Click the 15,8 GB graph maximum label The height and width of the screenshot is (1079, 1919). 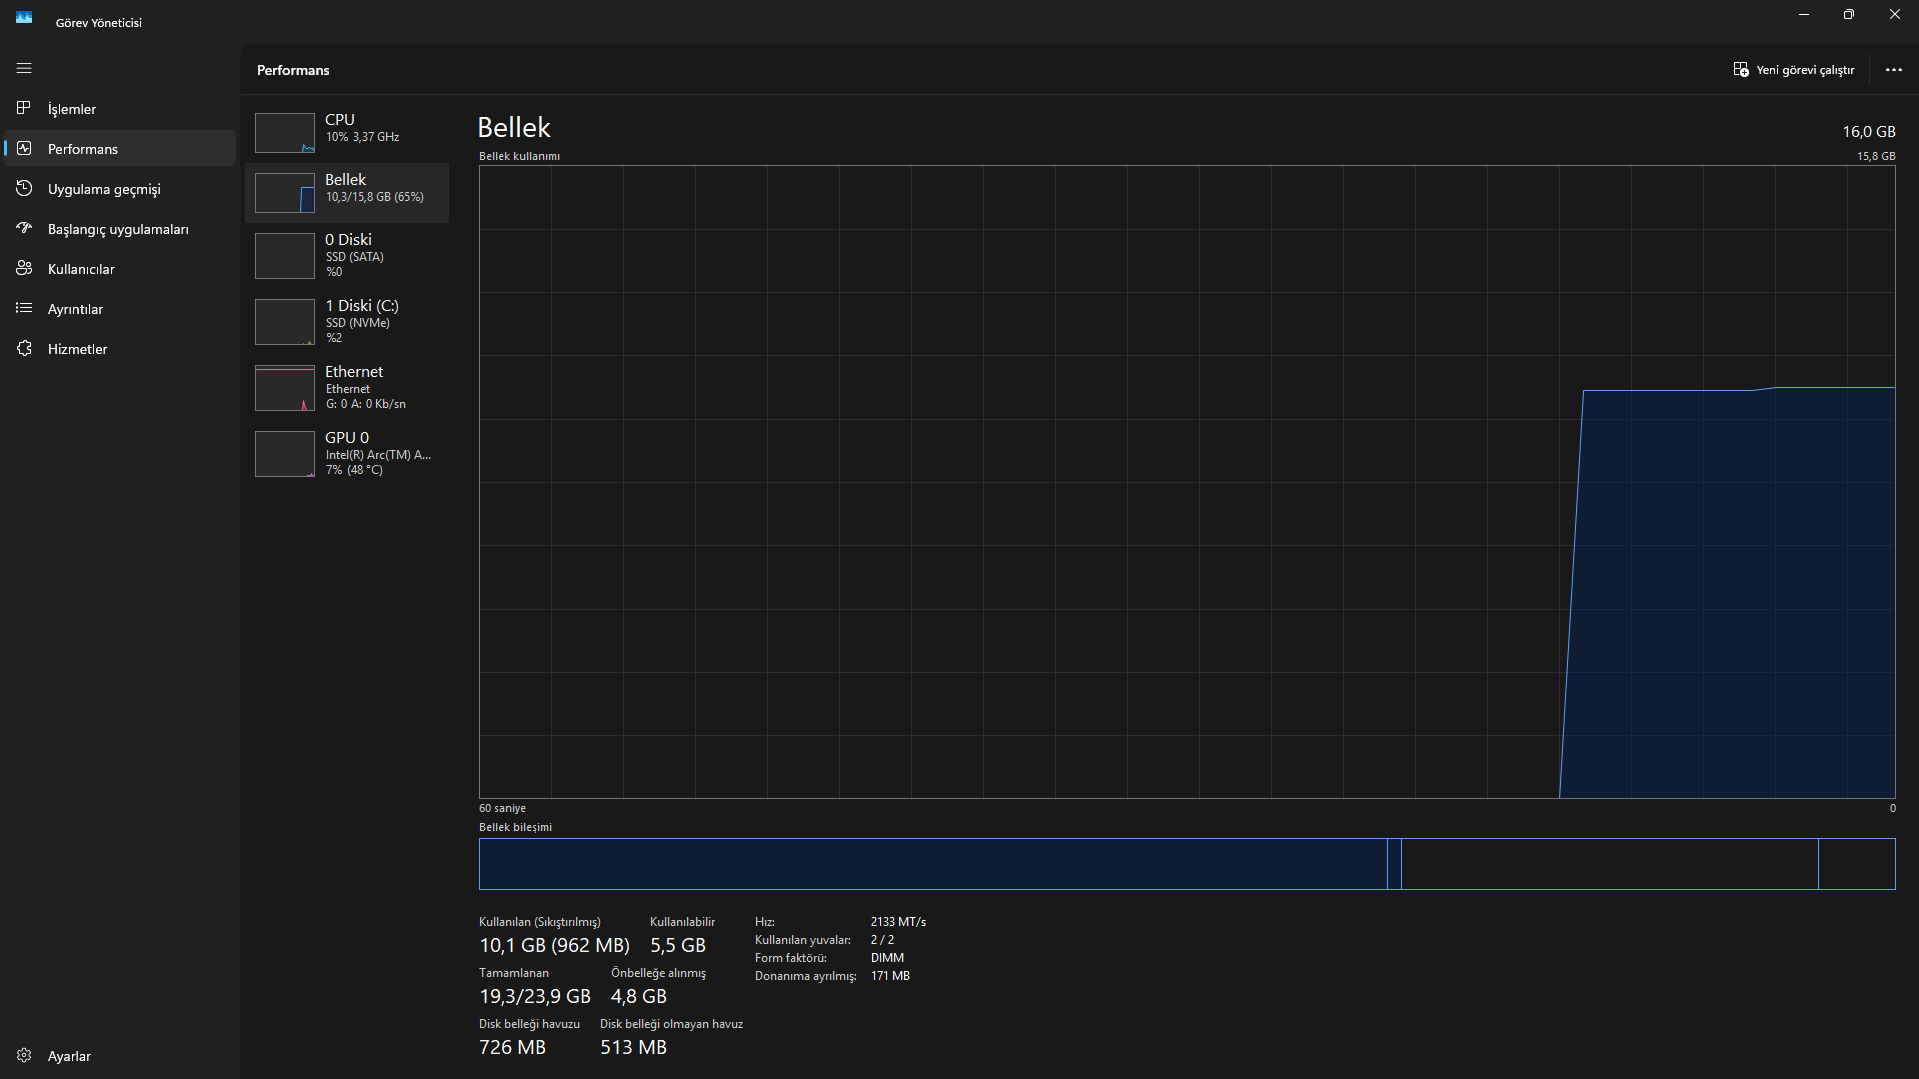pos(1876,156)
